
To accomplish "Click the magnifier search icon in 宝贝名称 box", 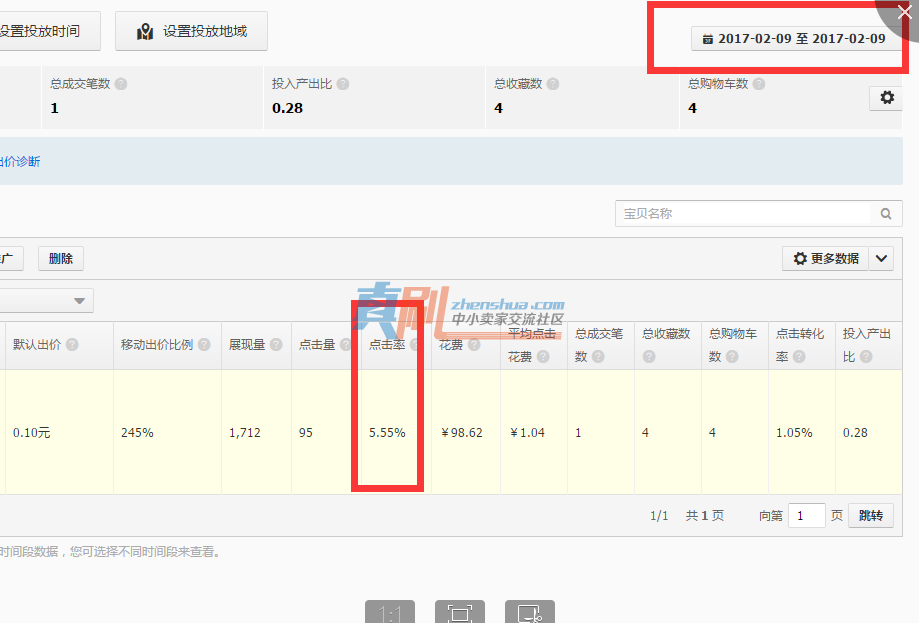I will click(886, 214).
